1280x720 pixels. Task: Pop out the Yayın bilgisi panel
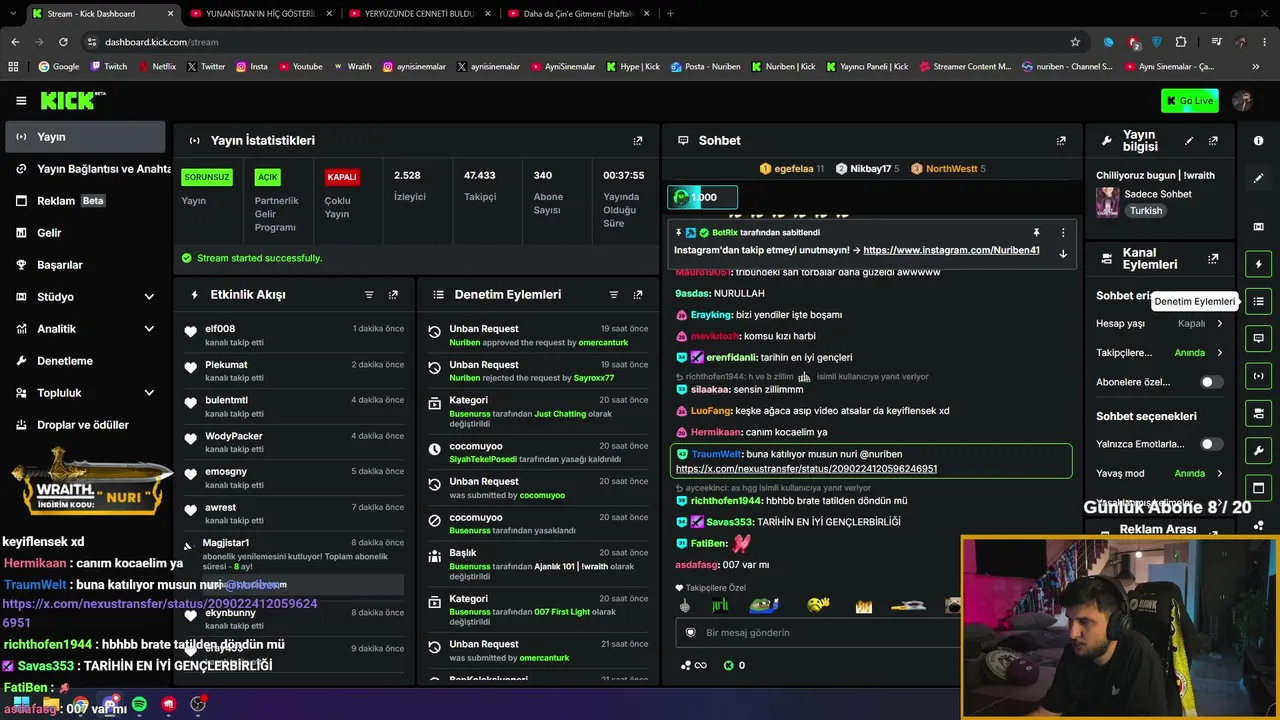pos(1213,141)
